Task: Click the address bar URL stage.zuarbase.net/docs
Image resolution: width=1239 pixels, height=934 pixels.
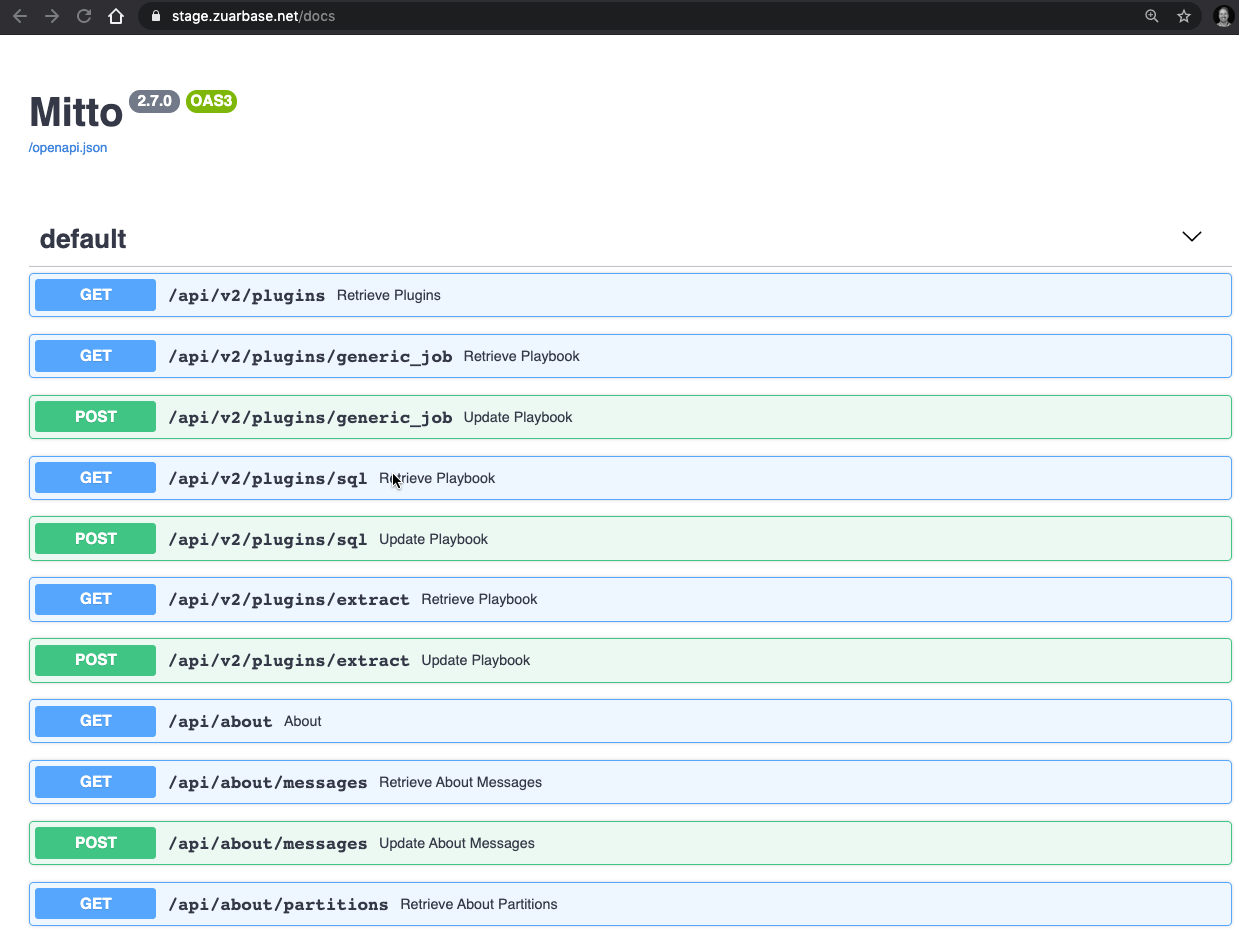Action: [253, 16]
